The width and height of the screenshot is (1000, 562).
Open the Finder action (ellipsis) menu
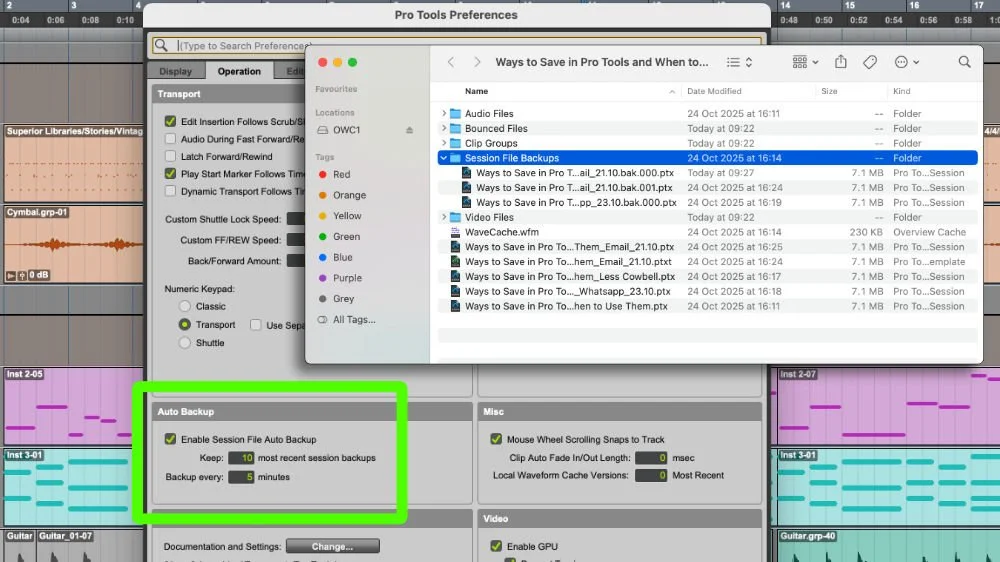906,62
